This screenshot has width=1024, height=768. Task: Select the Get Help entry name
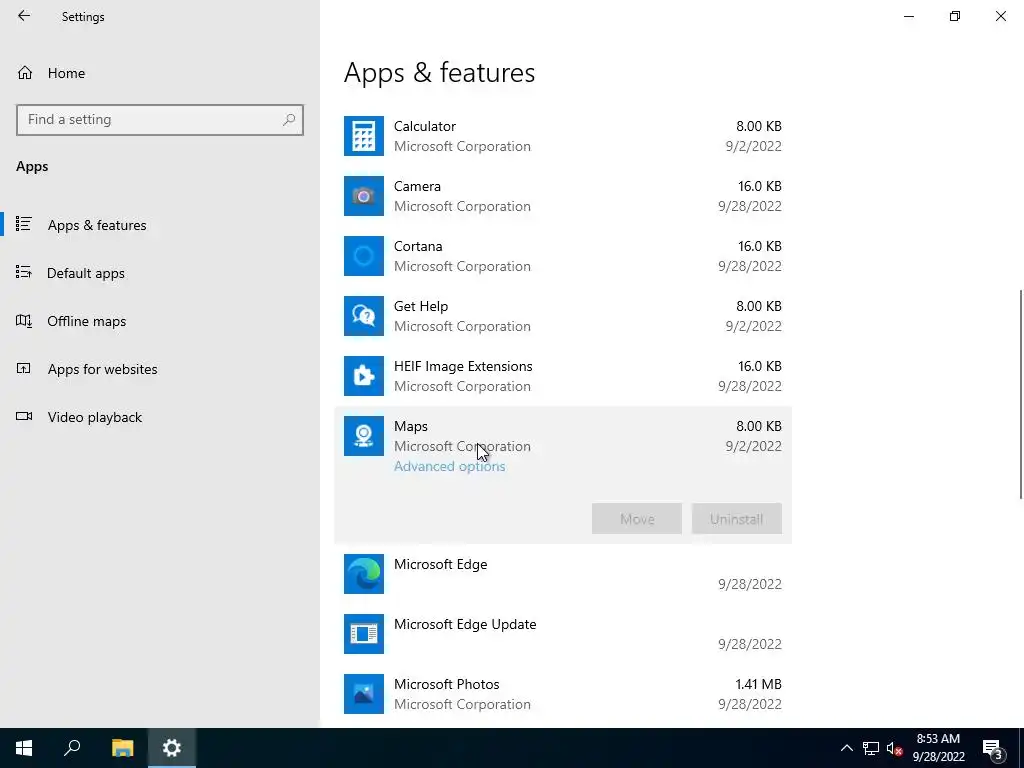[421, 306]
